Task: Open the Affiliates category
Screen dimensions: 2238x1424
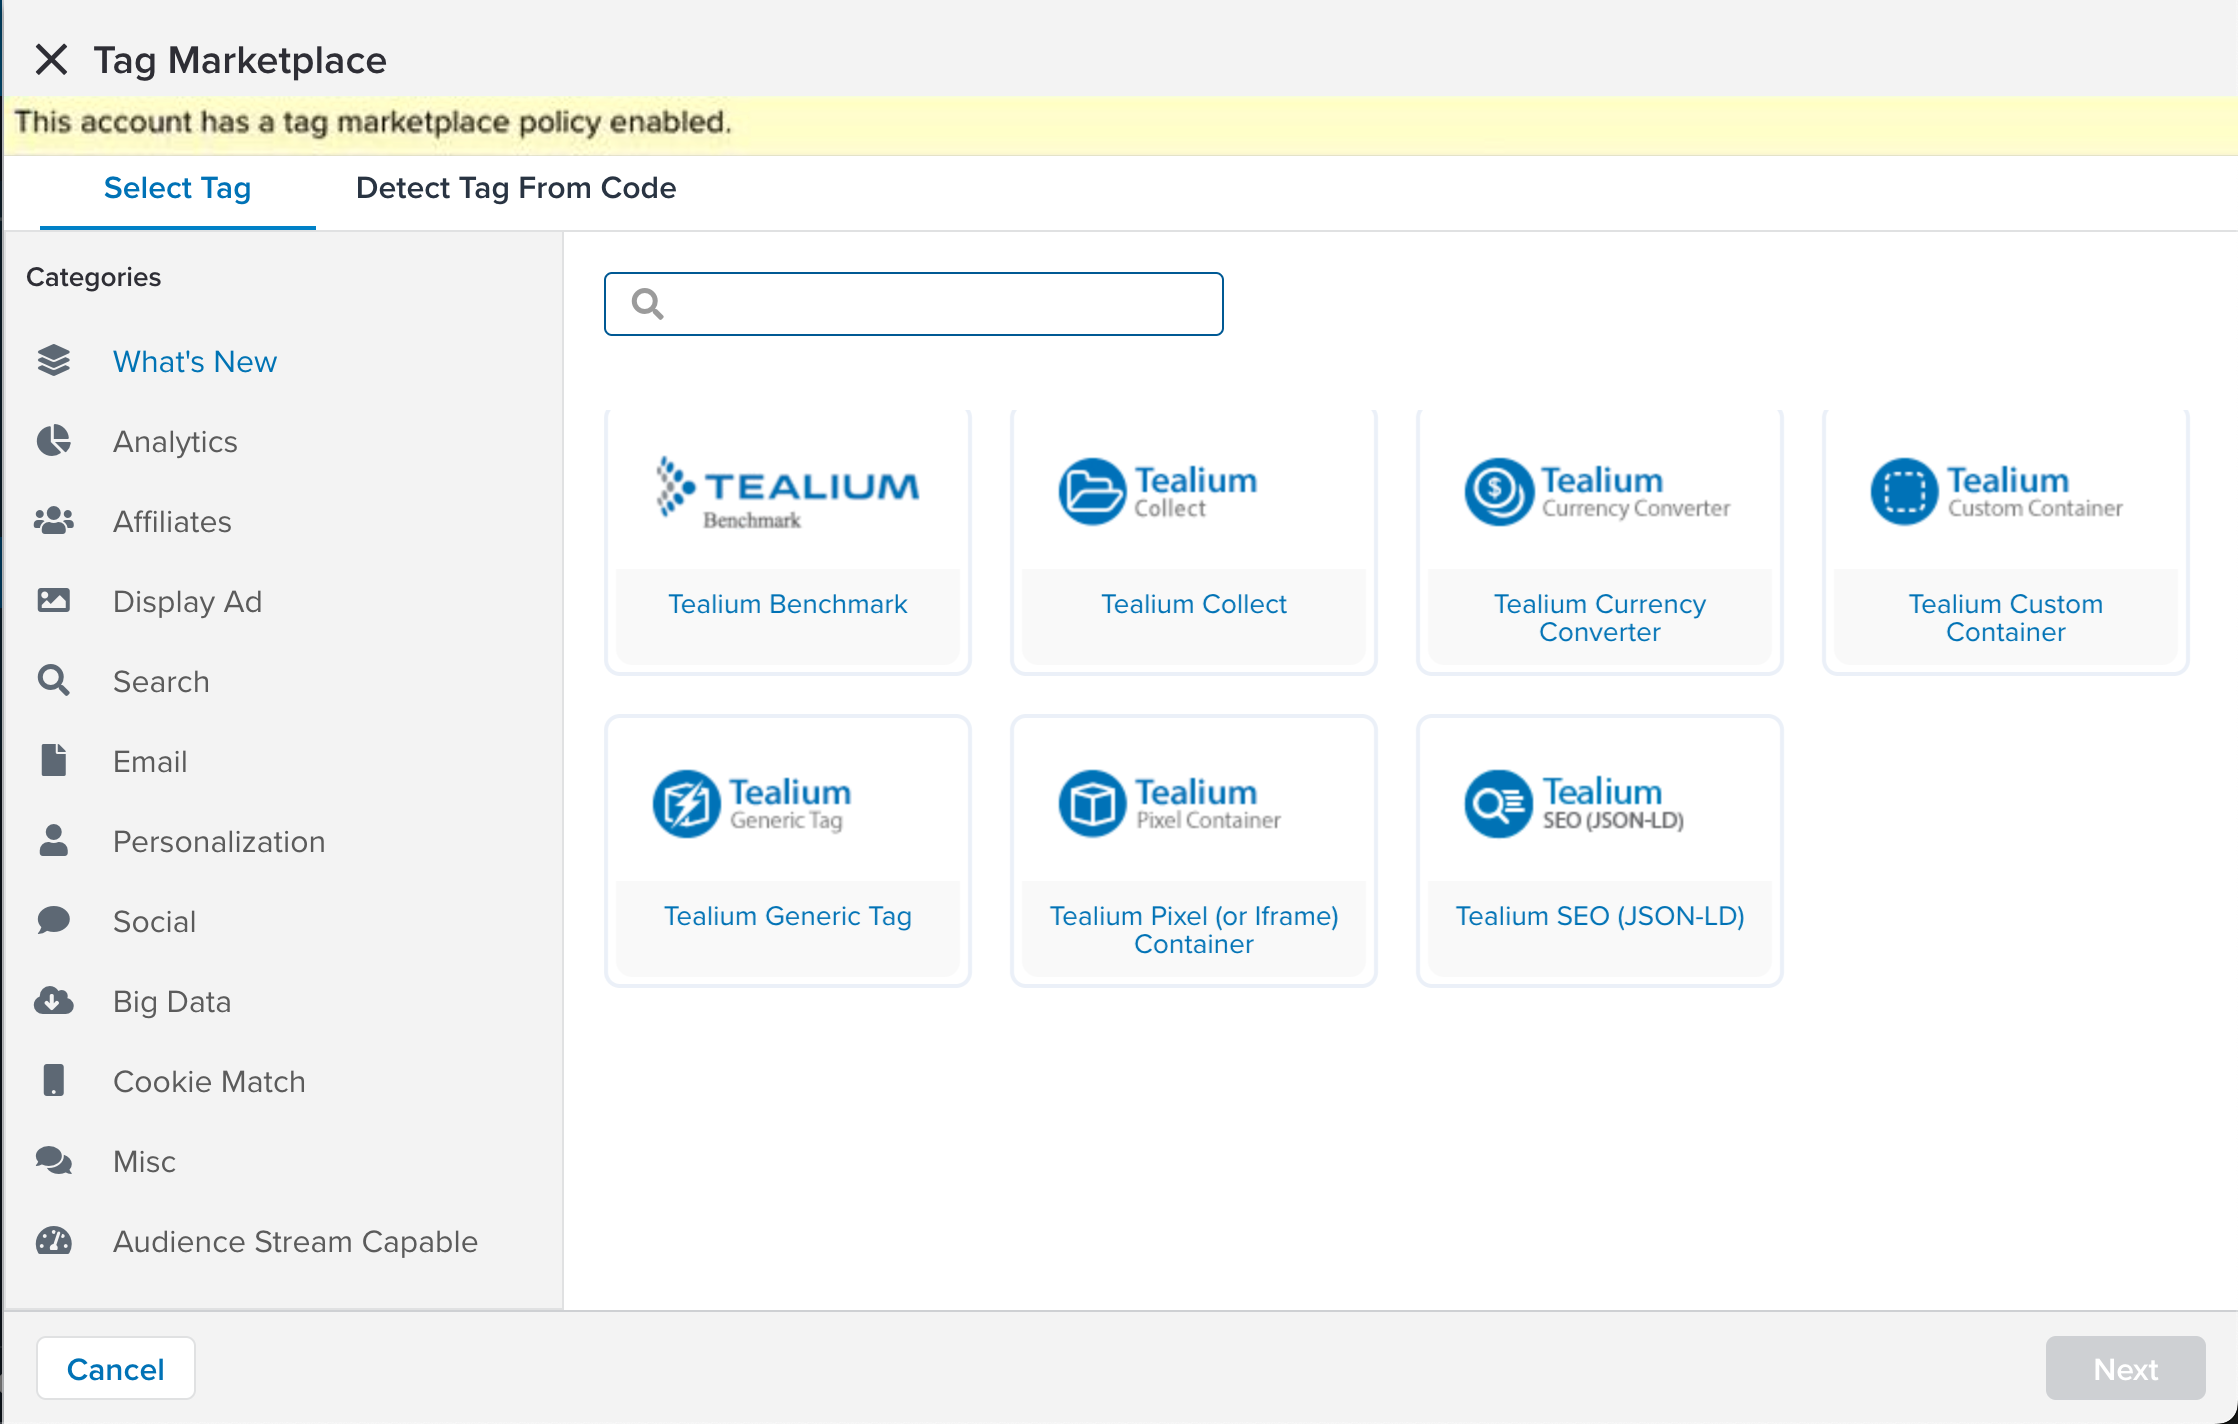Action: (x=172, y=522)
